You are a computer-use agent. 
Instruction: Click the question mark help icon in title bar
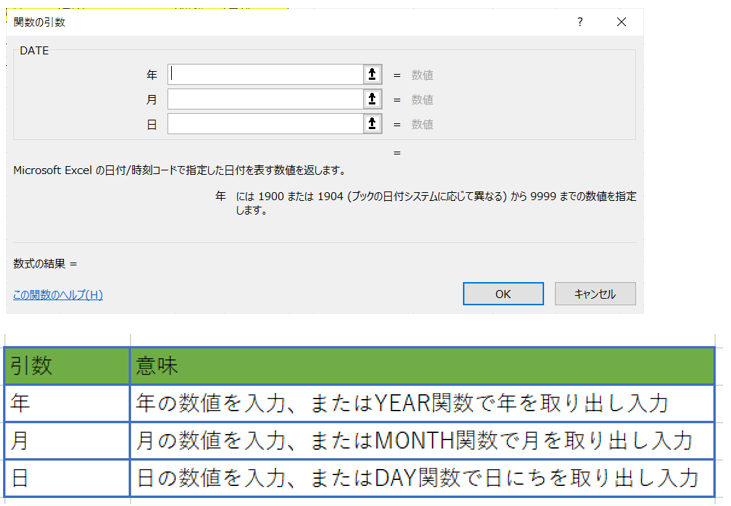580,22
